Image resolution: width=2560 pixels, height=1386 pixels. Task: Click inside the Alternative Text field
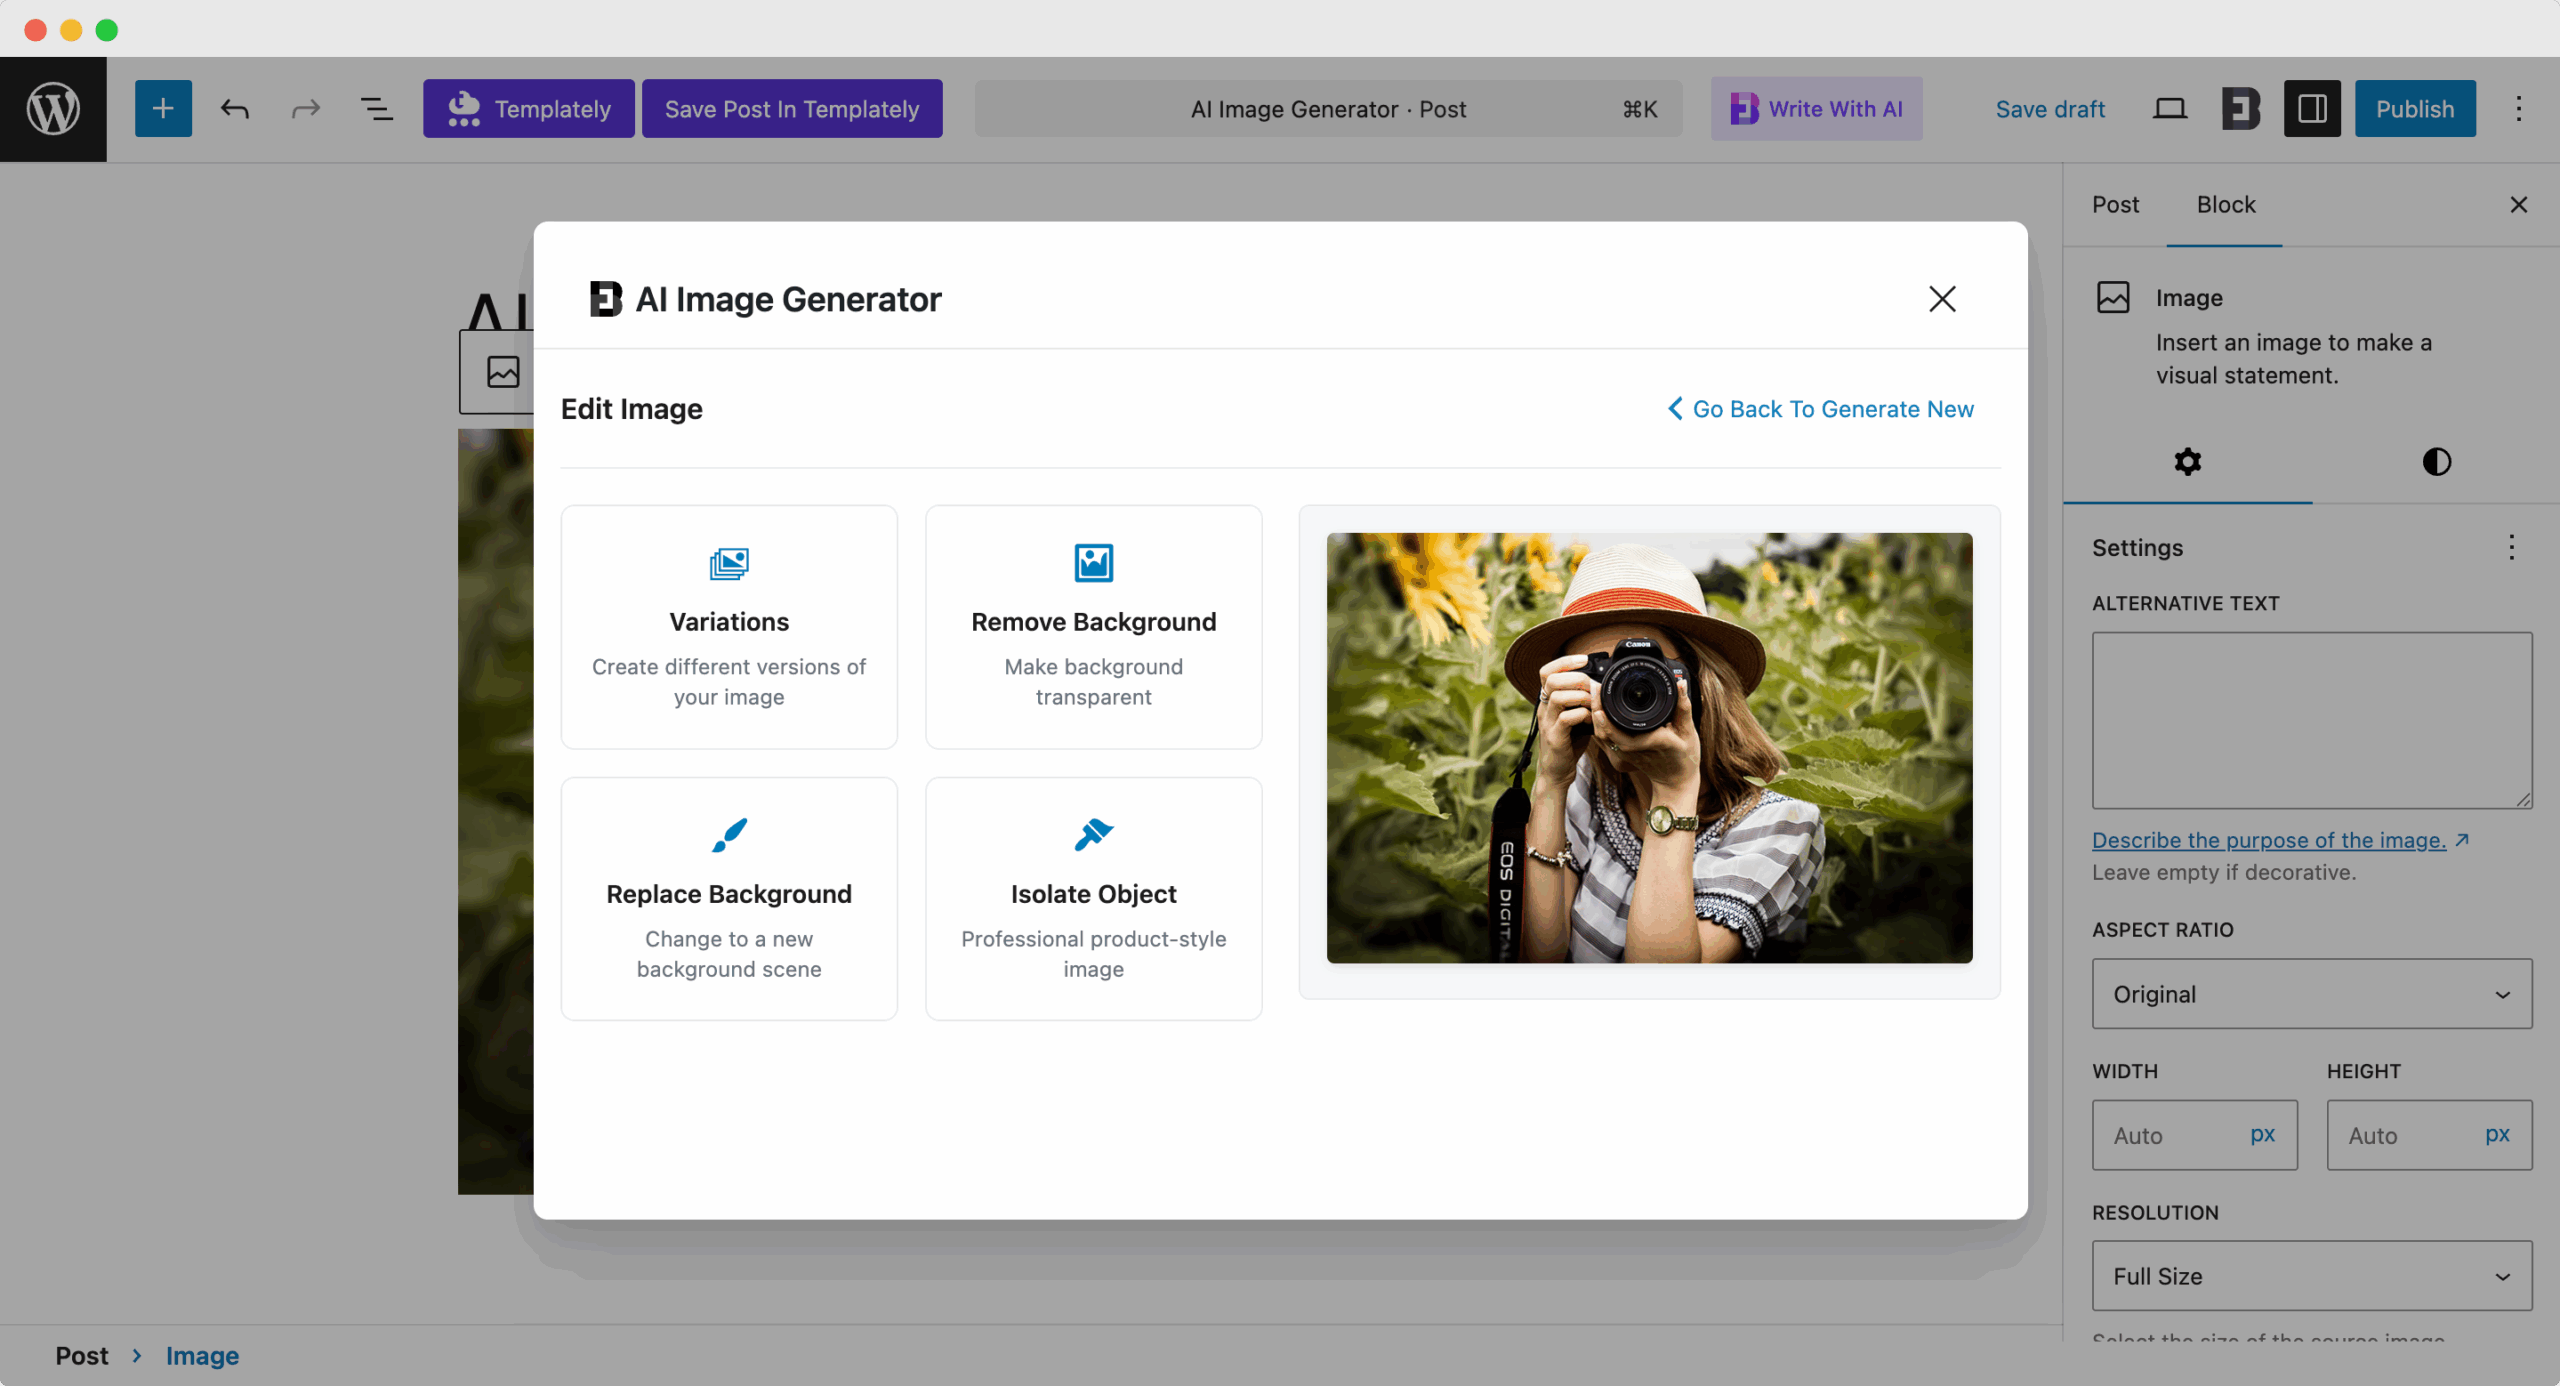coord(2310,720)
